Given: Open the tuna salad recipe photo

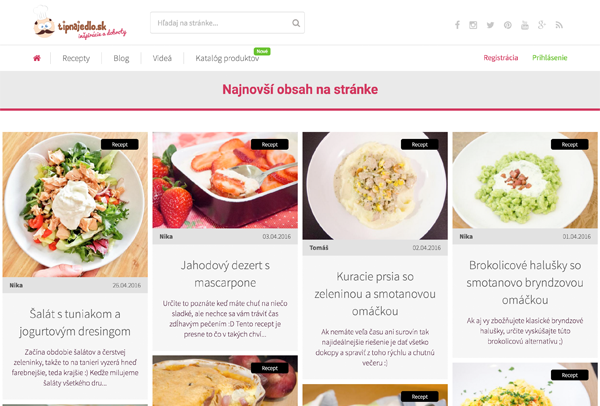Looking at the screenshot, I should (x=75, y=205).
